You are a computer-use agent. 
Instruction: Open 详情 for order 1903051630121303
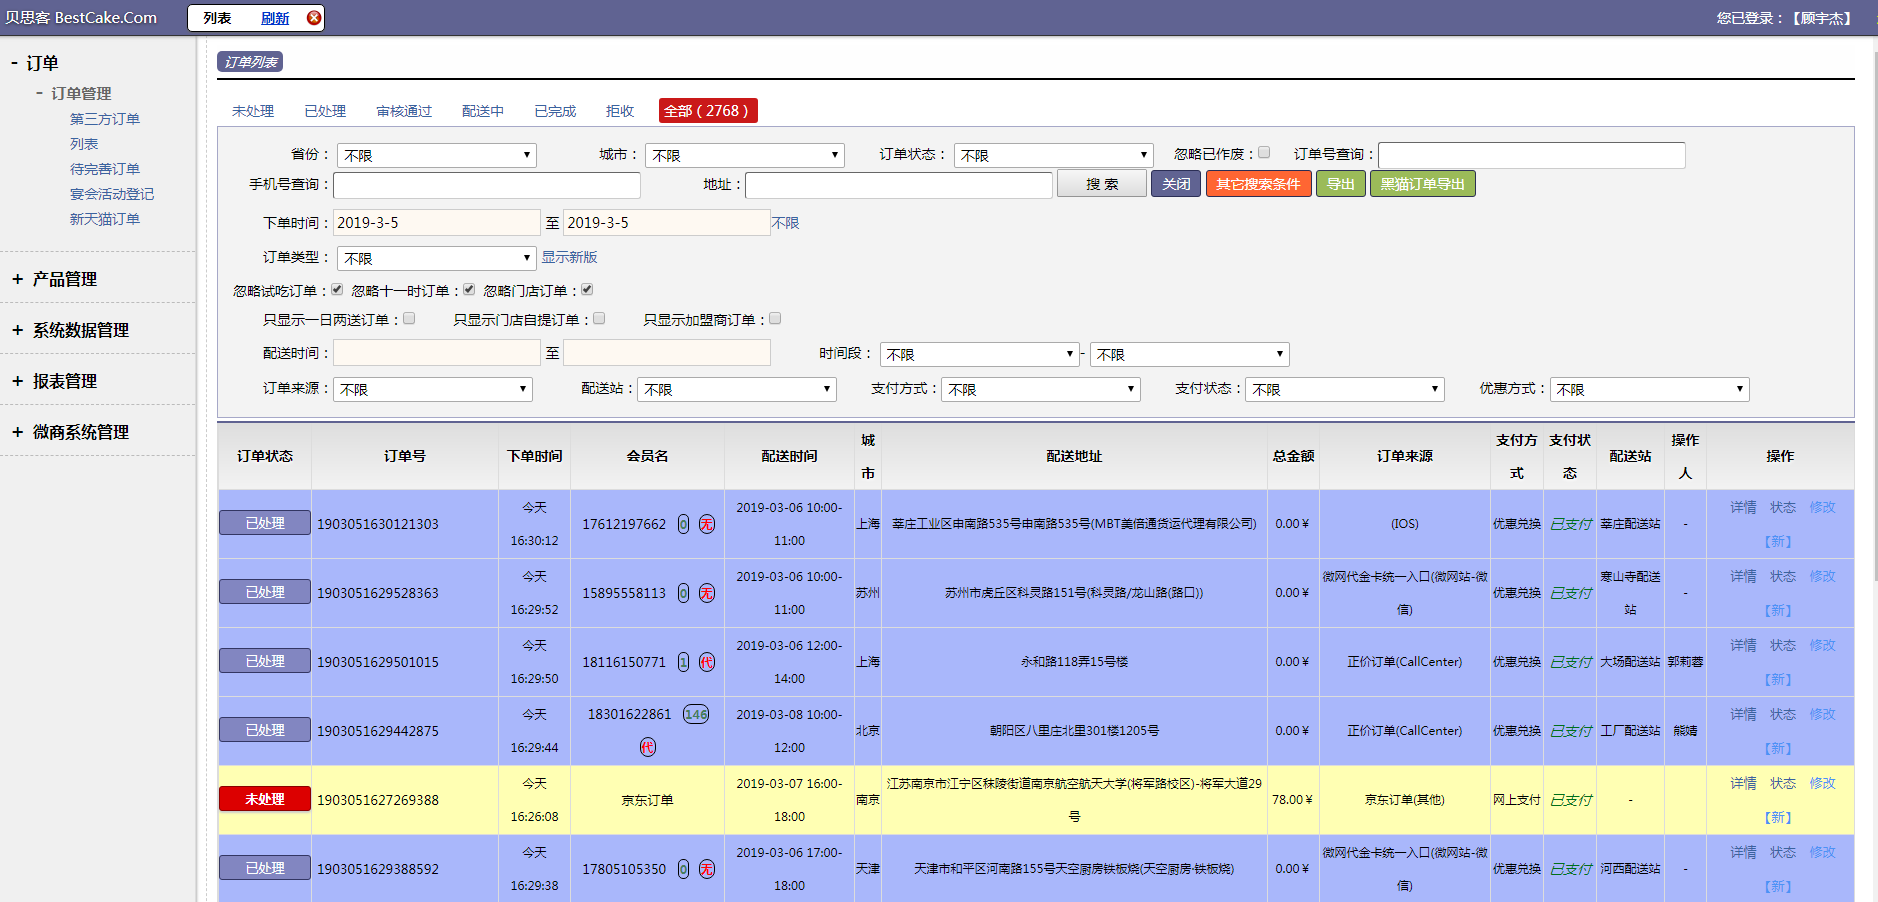click(1744, 507)
